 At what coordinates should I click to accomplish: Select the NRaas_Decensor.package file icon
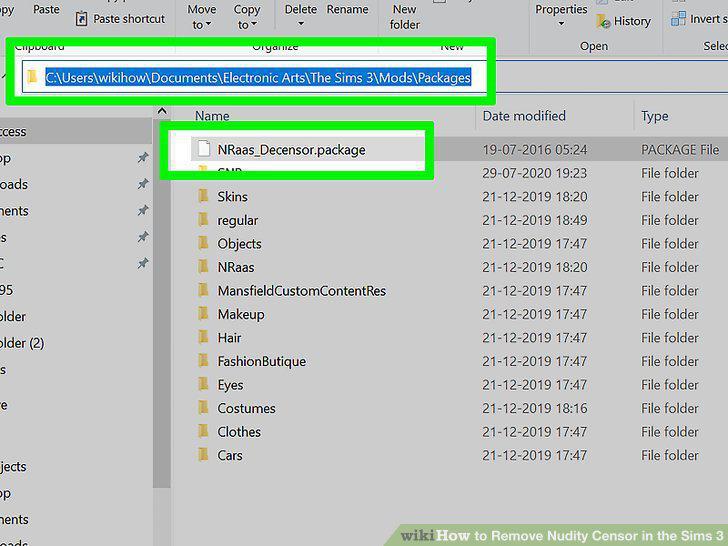coord(203,149)
